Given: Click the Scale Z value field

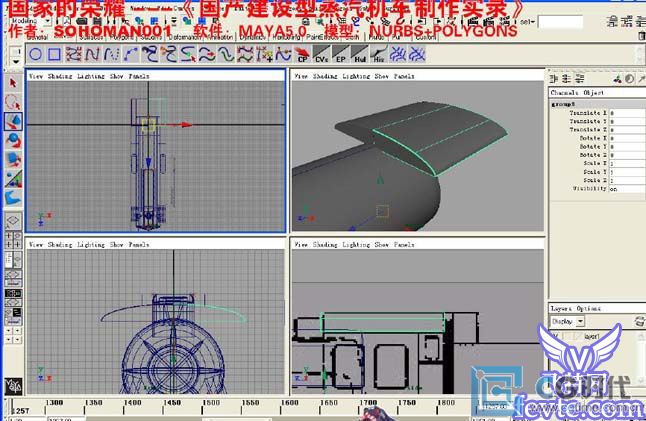Looking at the screenshot, I should pyautogui.click(x=627, y=180).
